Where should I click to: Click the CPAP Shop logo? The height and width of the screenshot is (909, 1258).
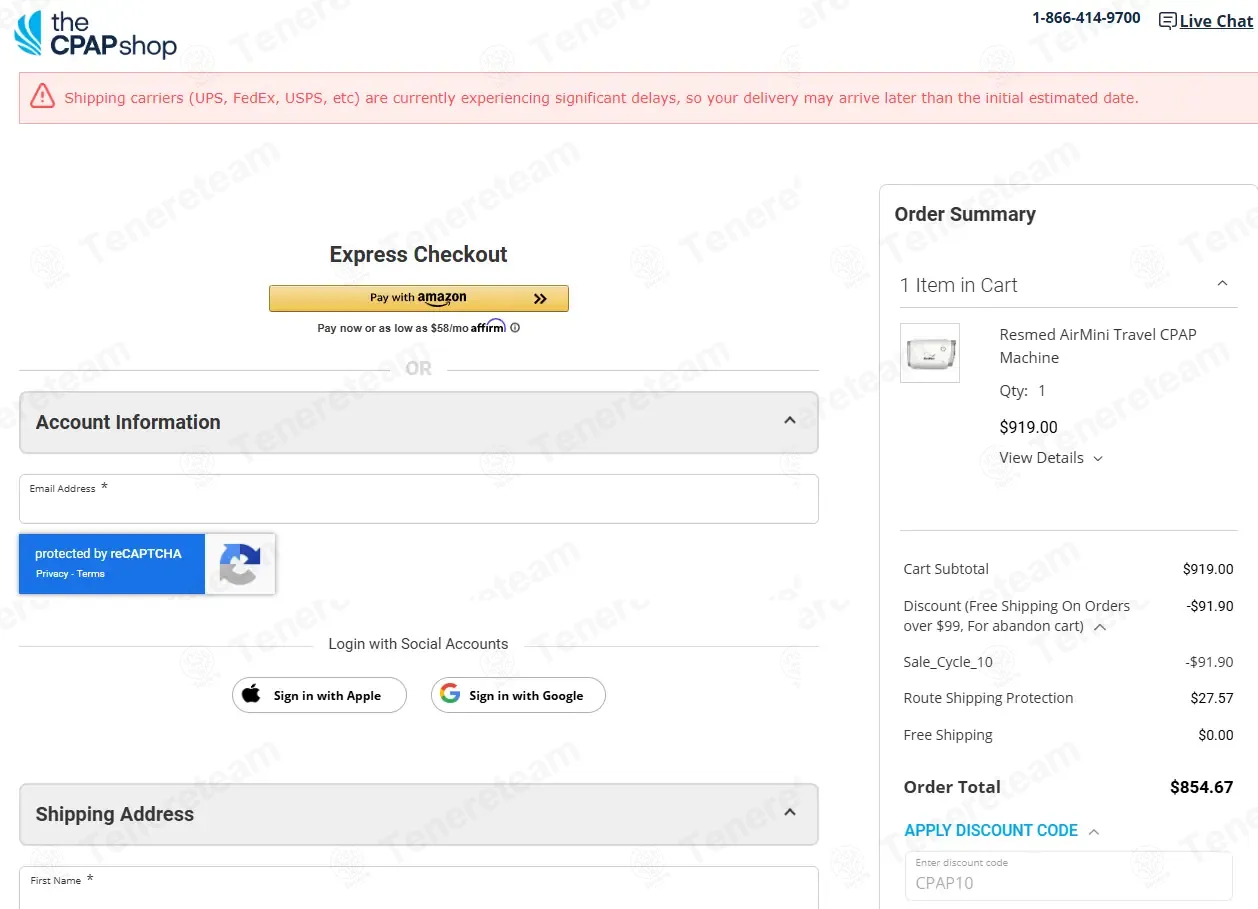pos(95,34)
